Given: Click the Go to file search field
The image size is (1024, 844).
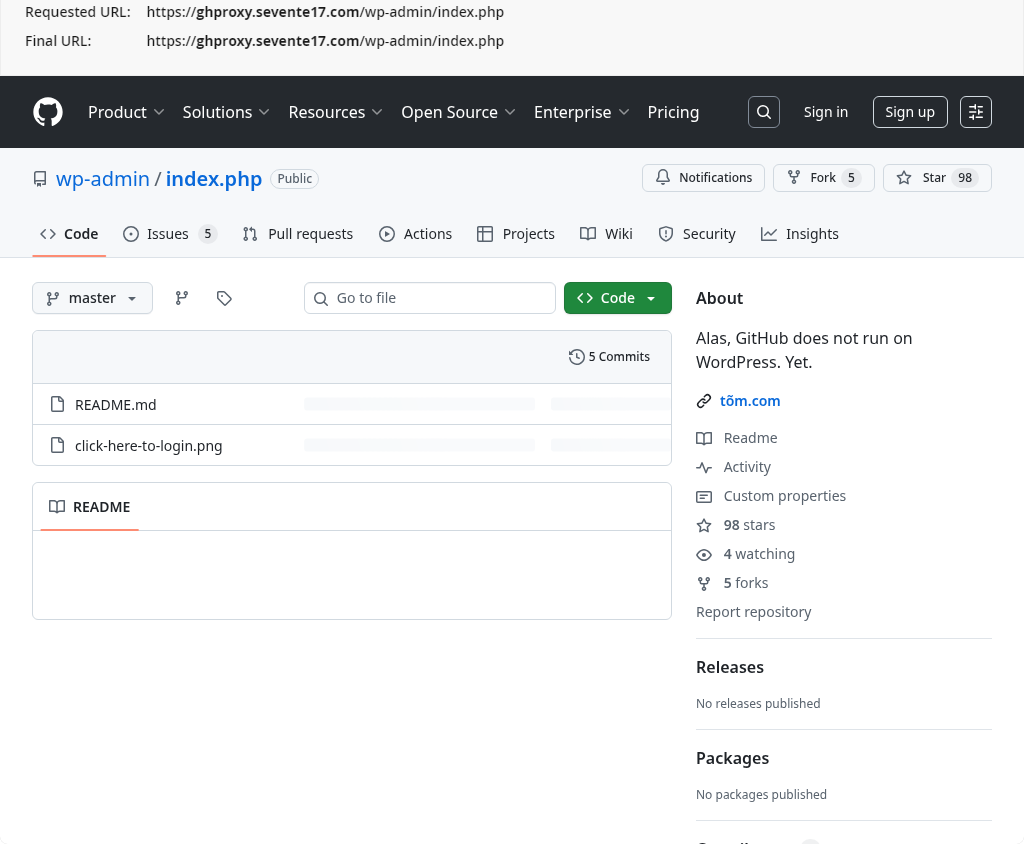Looking at the screenshot, I should (x=430, y=298).
